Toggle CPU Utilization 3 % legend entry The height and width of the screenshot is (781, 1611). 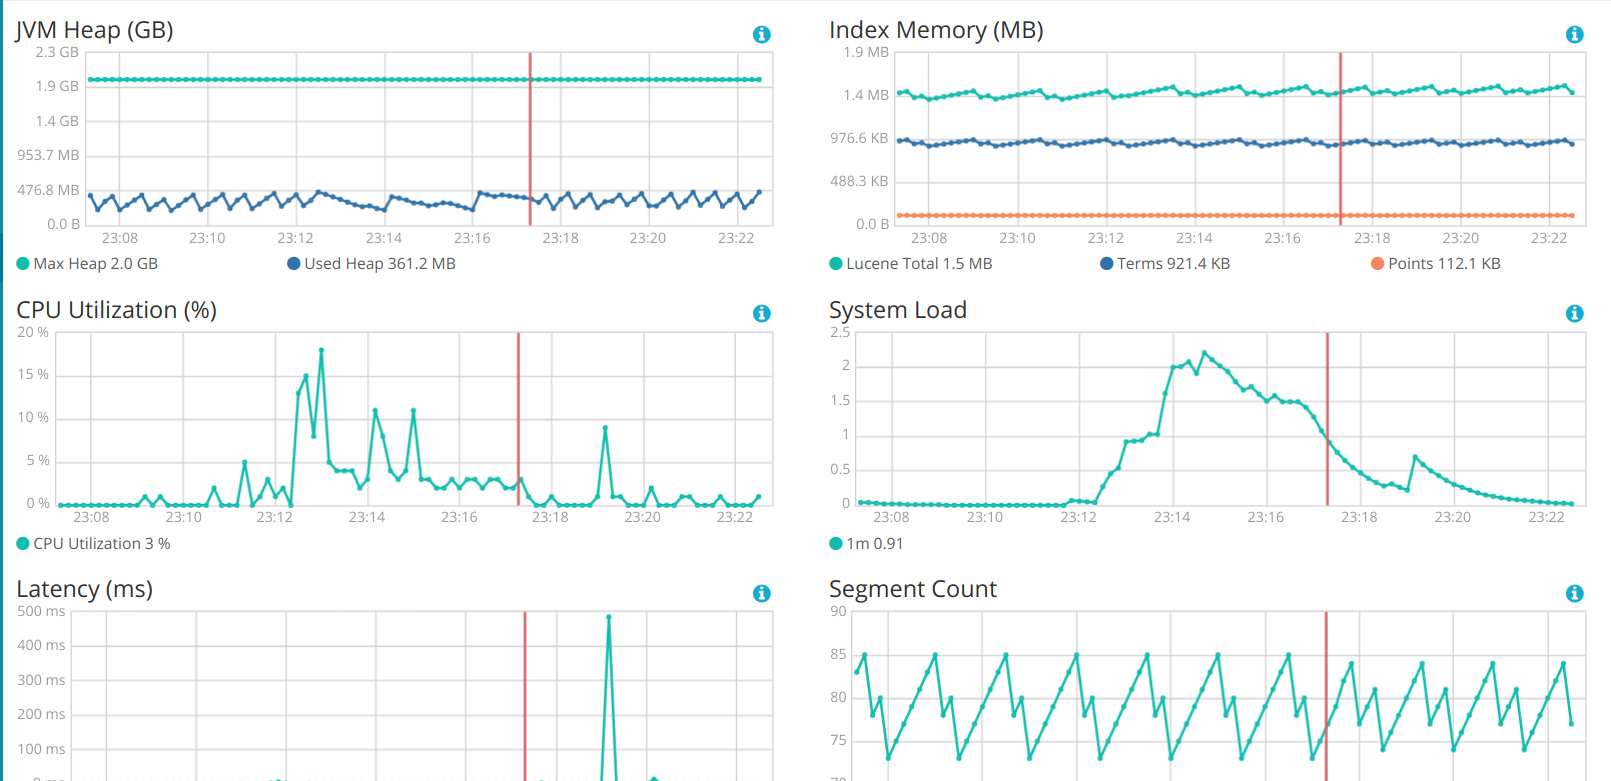[x=94, y=544]
